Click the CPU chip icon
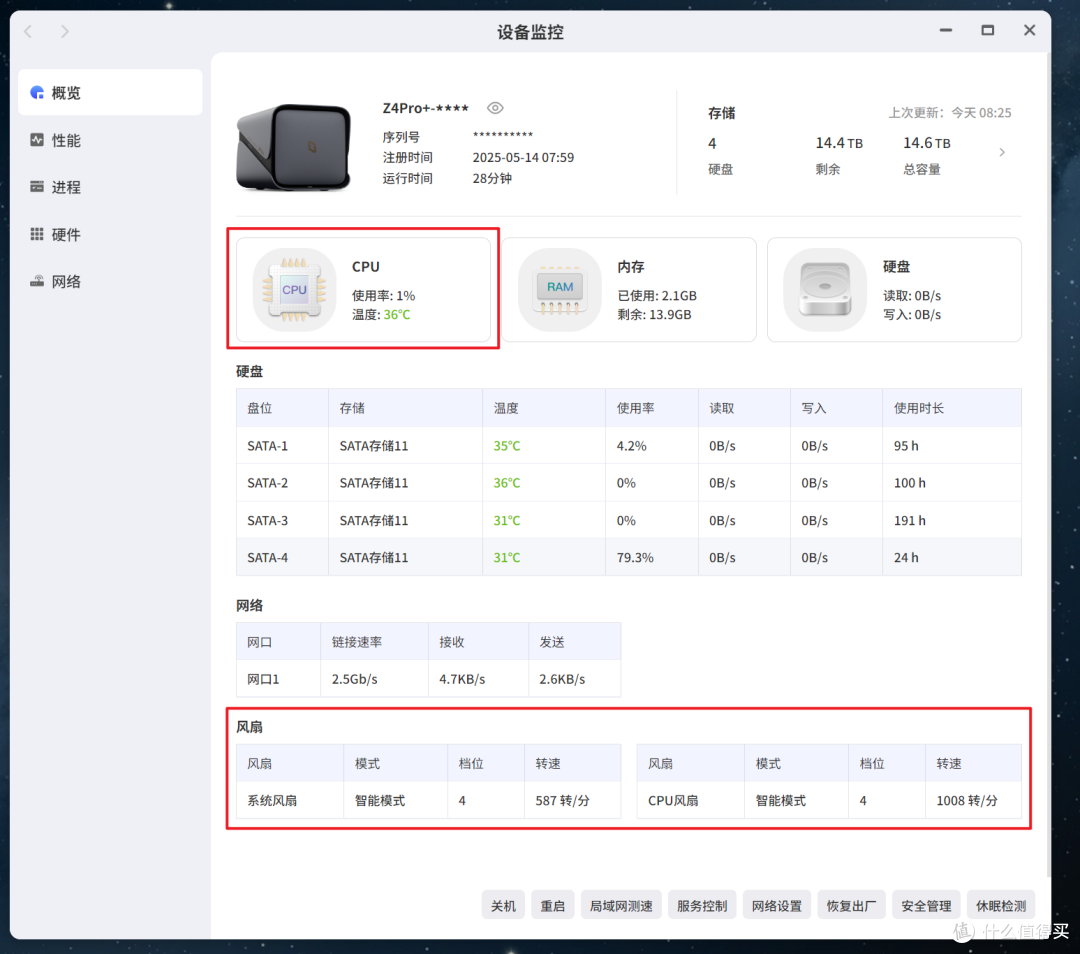This screenshot has width=1080, height=954. (294, 290)
